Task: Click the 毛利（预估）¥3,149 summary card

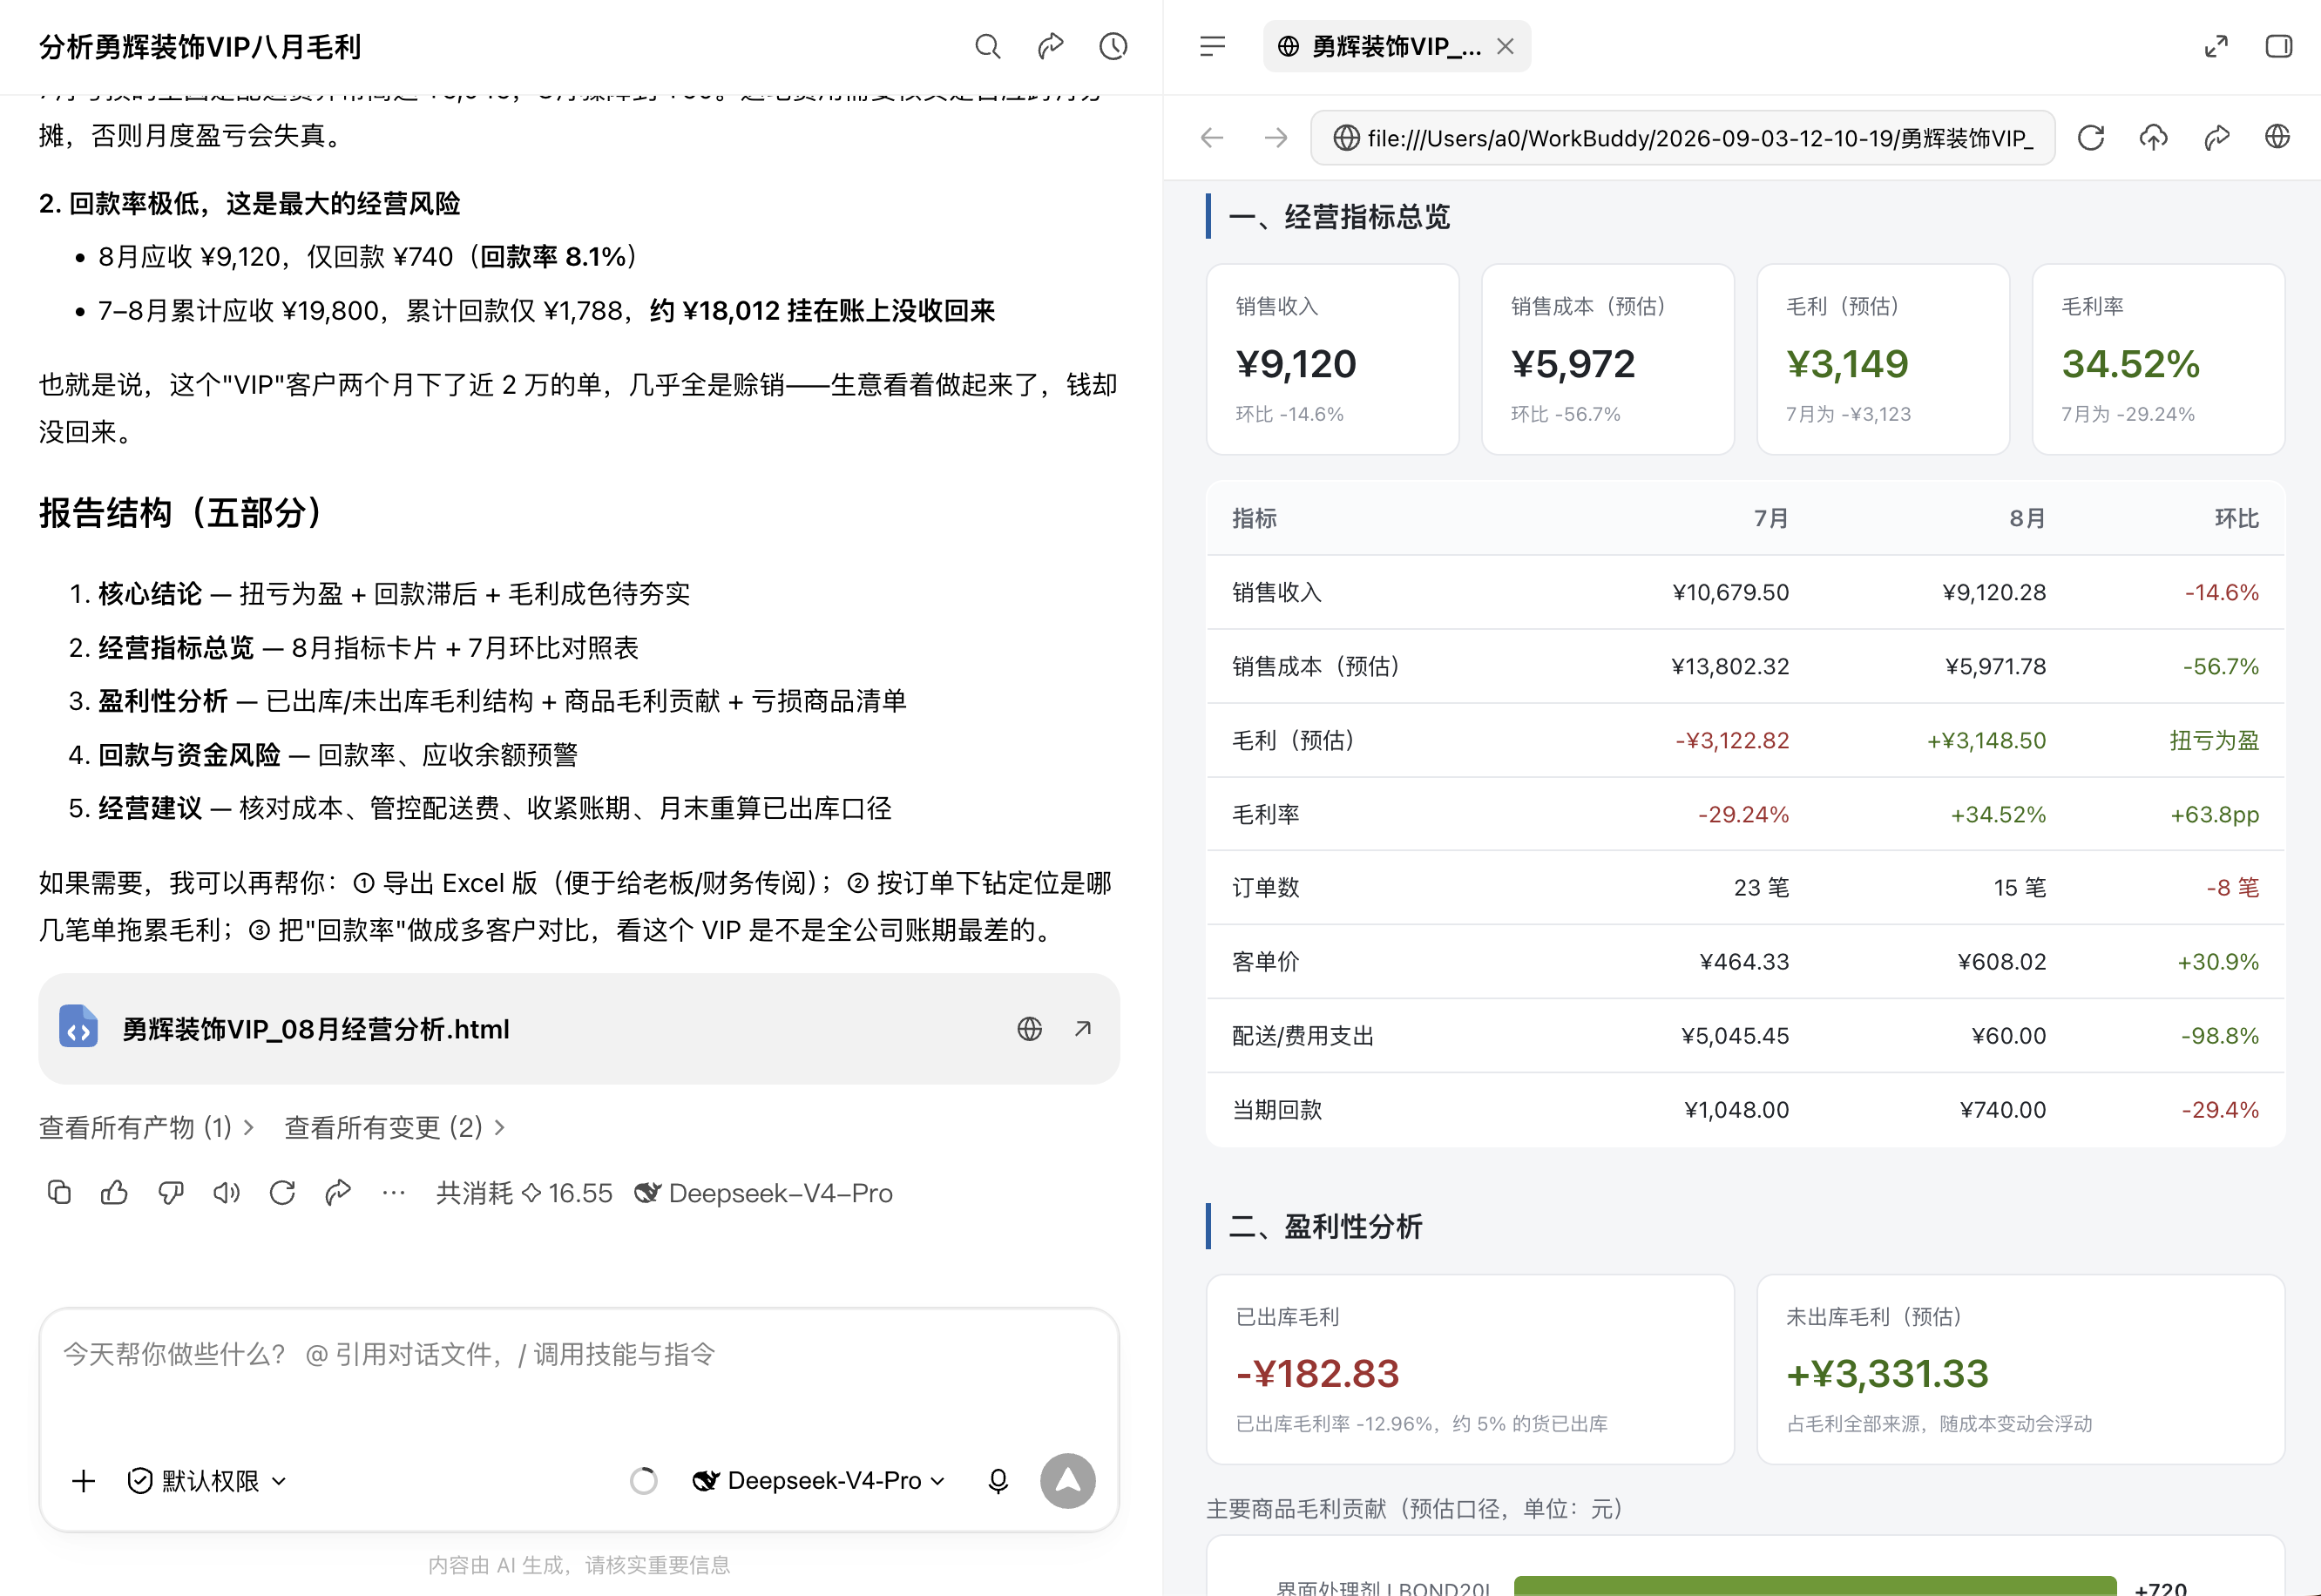Action: pos(1883,359)
